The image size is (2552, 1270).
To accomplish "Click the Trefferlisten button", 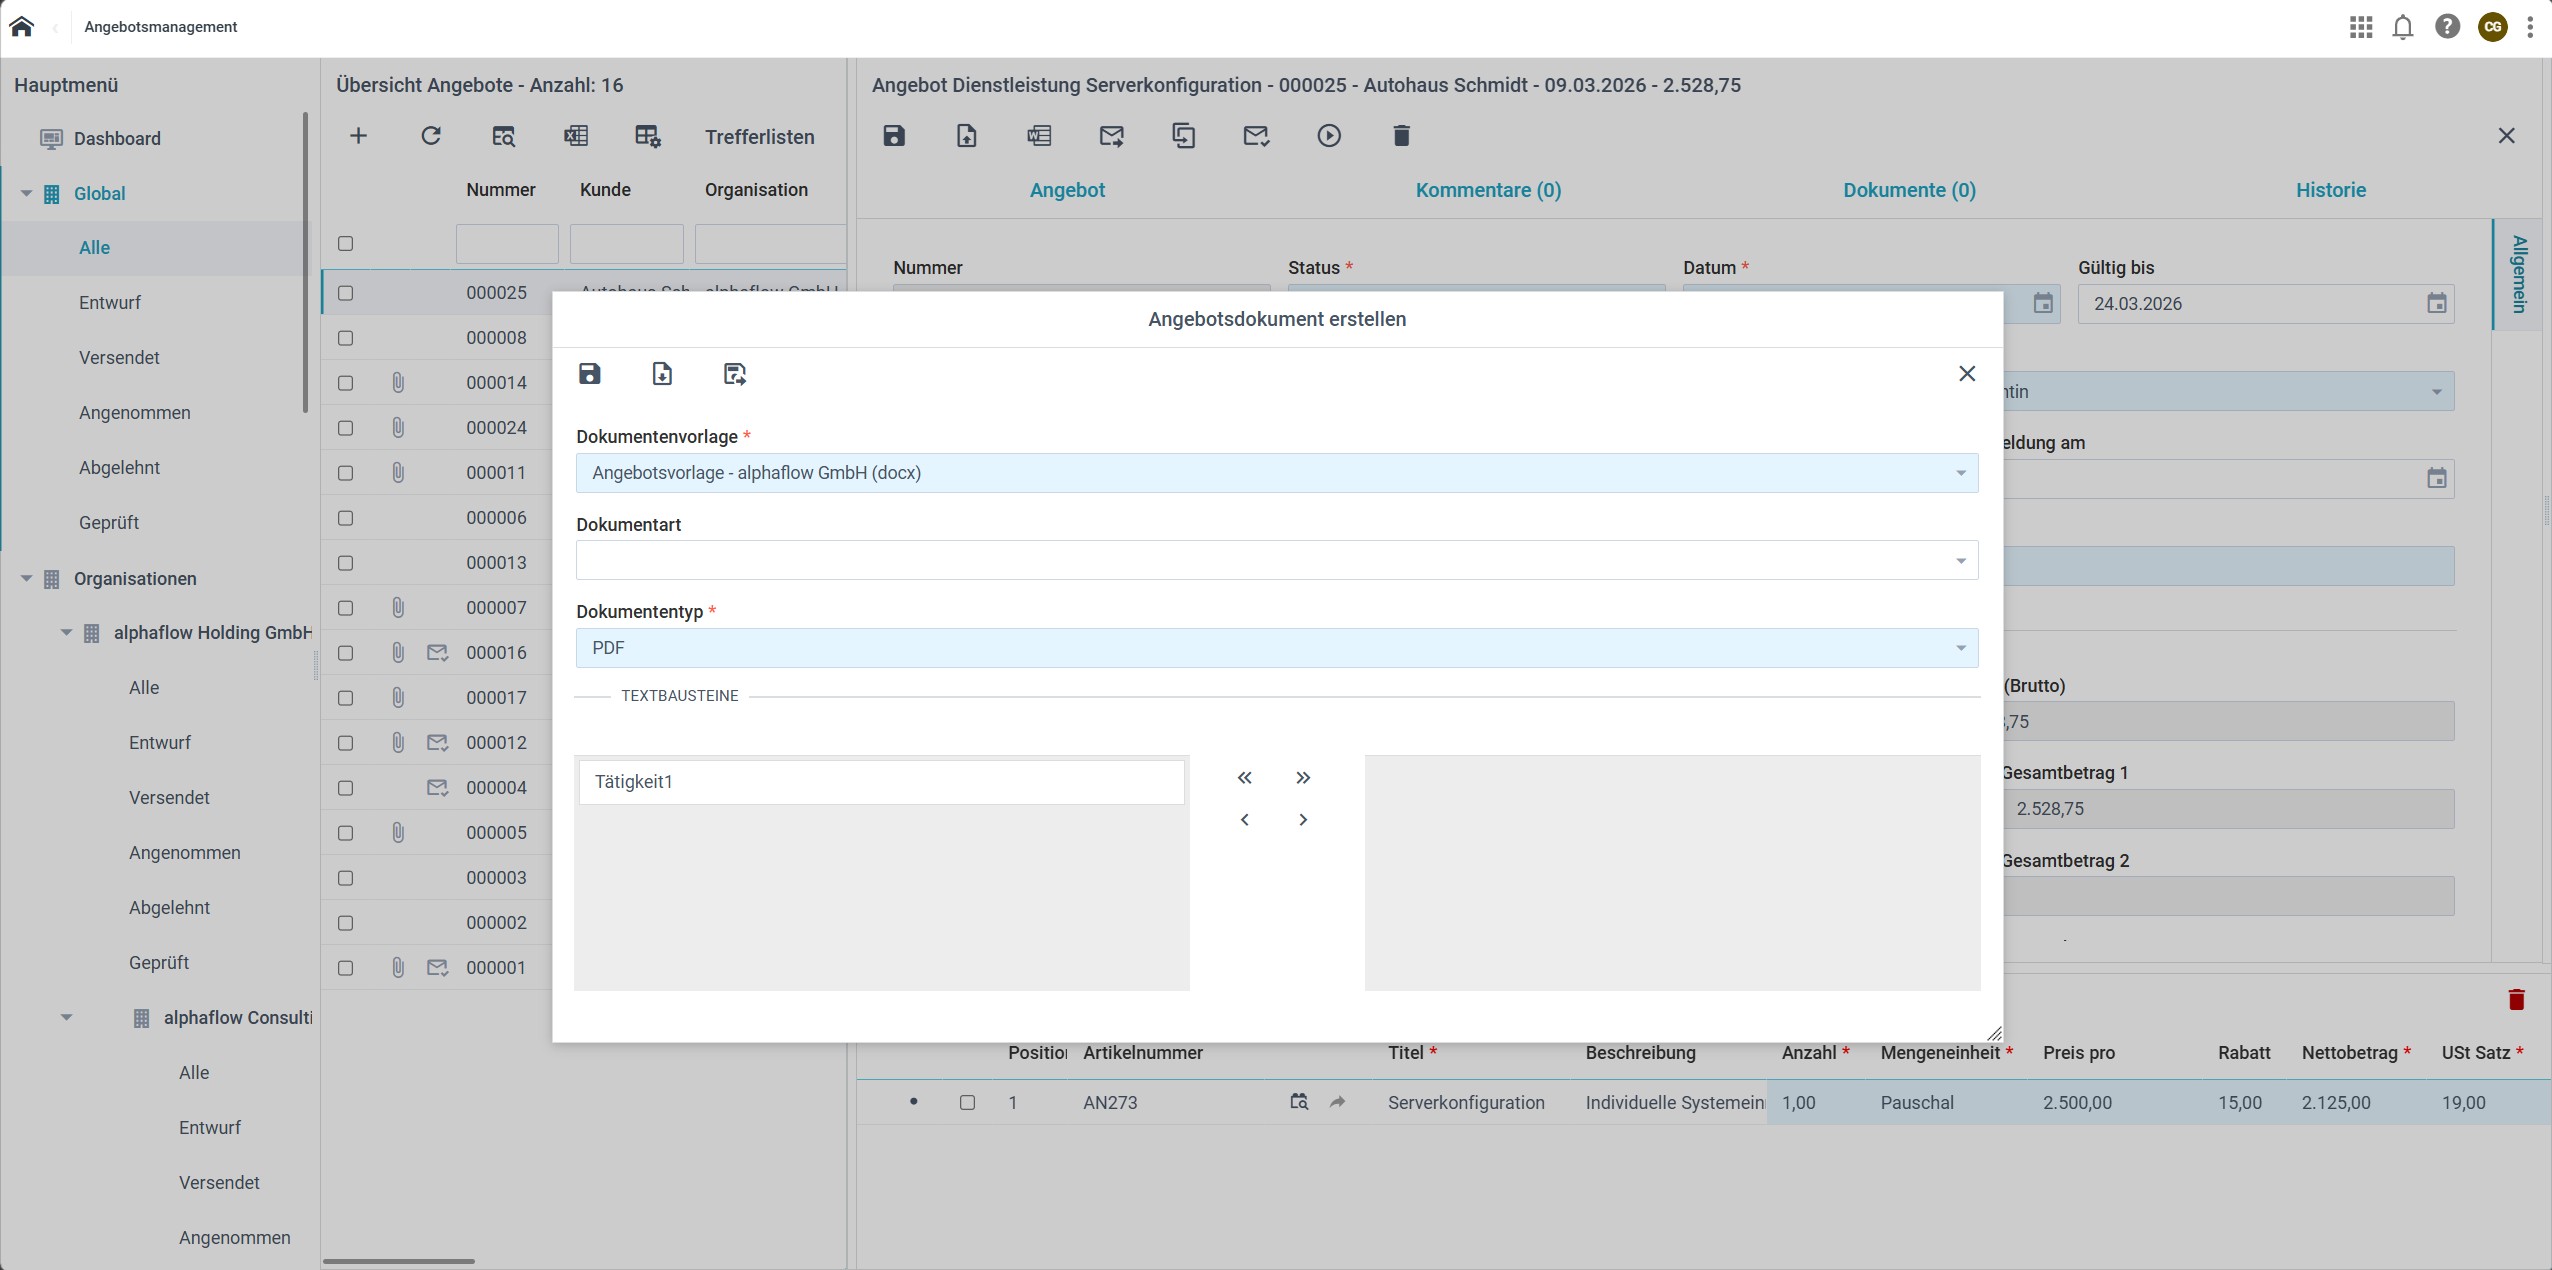I will [x=759, y=137].
